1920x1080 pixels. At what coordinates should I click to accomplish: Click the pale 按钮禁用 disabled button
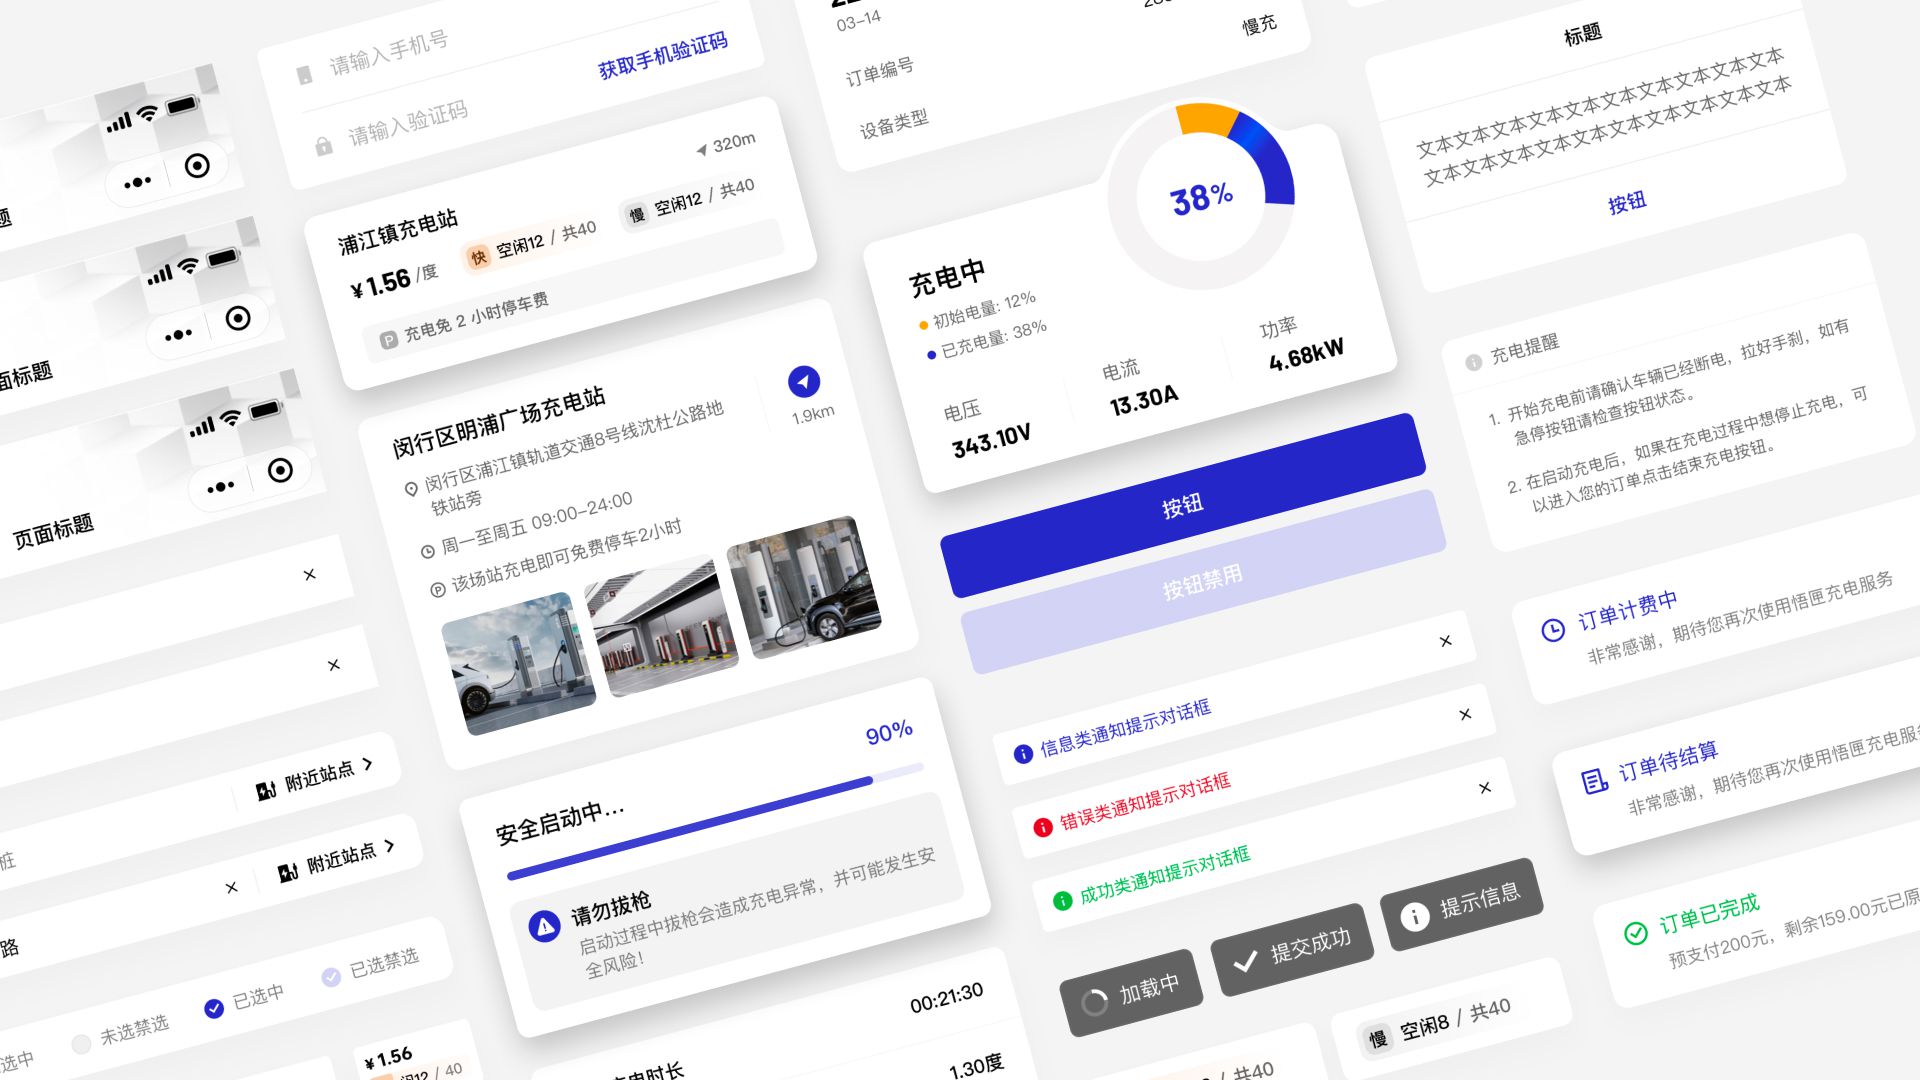[1203, 581]
